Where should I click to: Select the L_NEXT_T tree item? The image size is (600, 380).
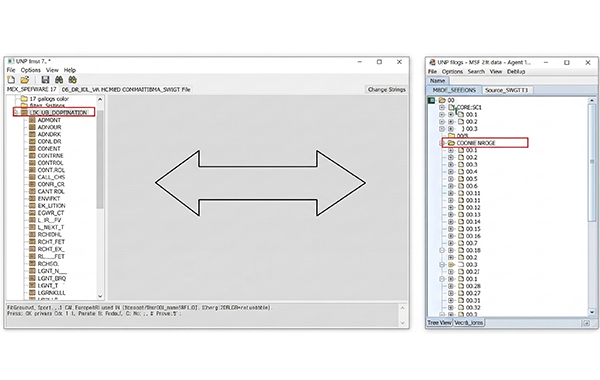click(x=51, y=227)
